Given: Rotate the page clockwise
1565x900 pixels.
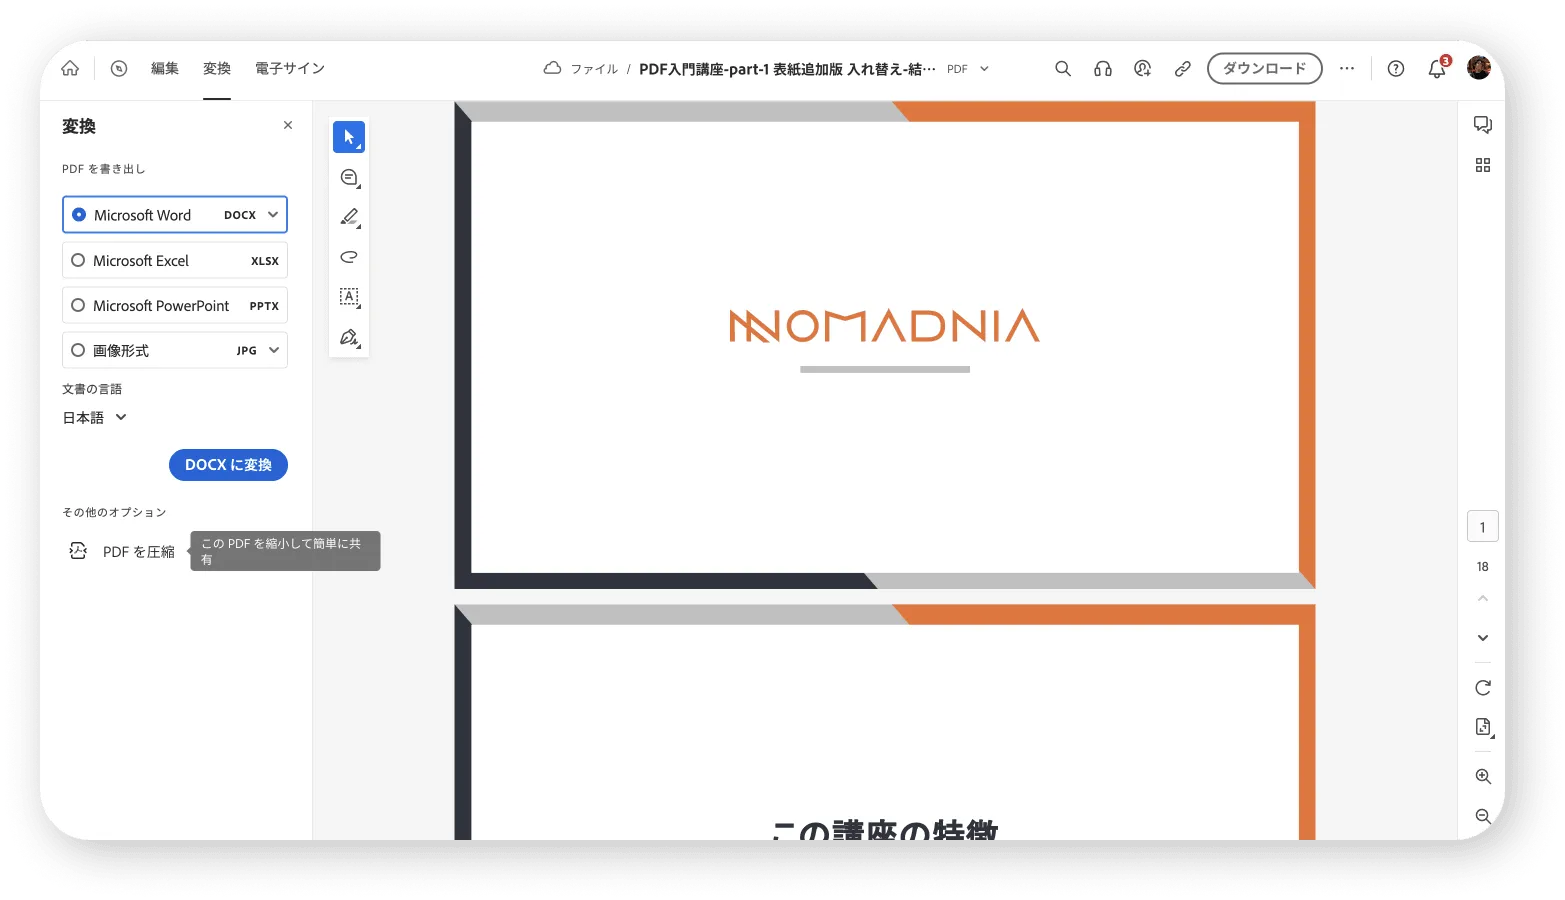Looking at the screenshot, I should point(1483,688).
